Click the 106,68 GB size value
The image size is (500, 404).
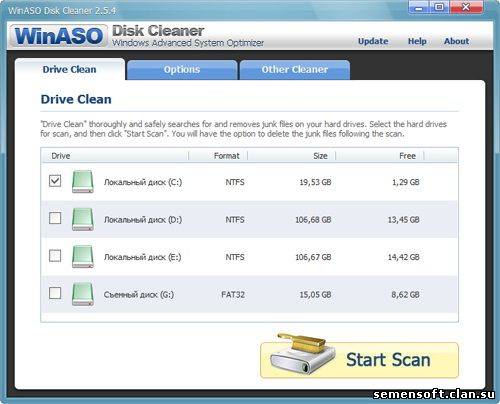pyautogui.click(x=313, y=220)
